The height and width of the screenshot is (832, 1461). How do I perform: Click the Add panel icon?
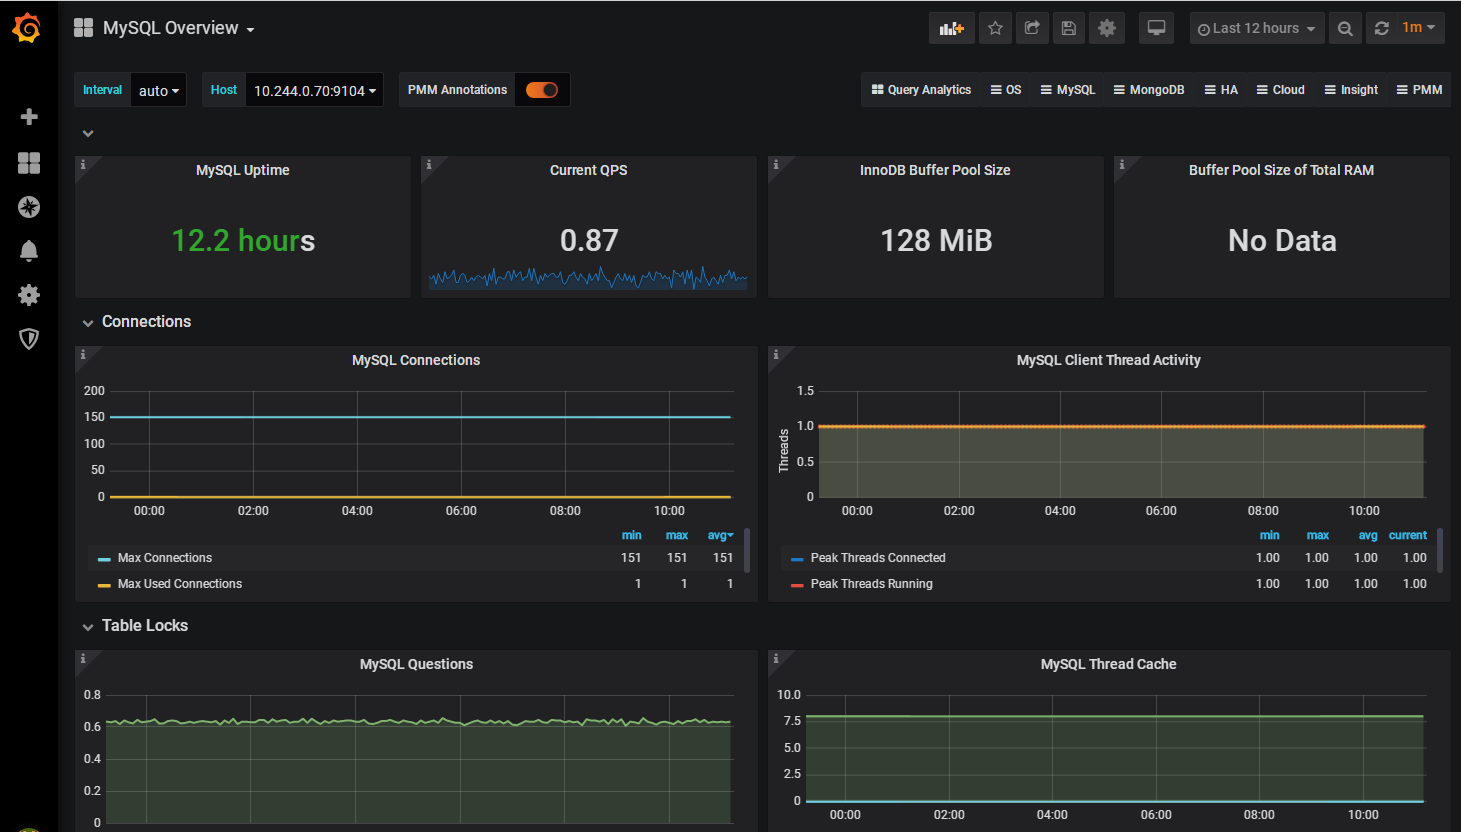click(951, 28)
